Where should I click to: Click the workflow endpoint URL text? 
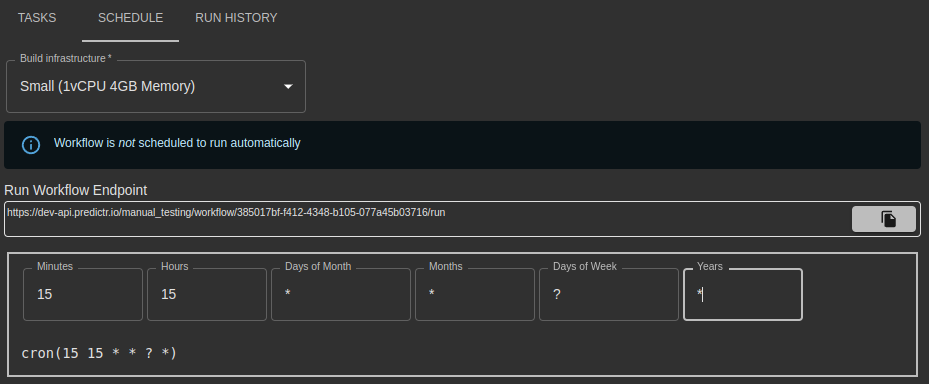226,212
